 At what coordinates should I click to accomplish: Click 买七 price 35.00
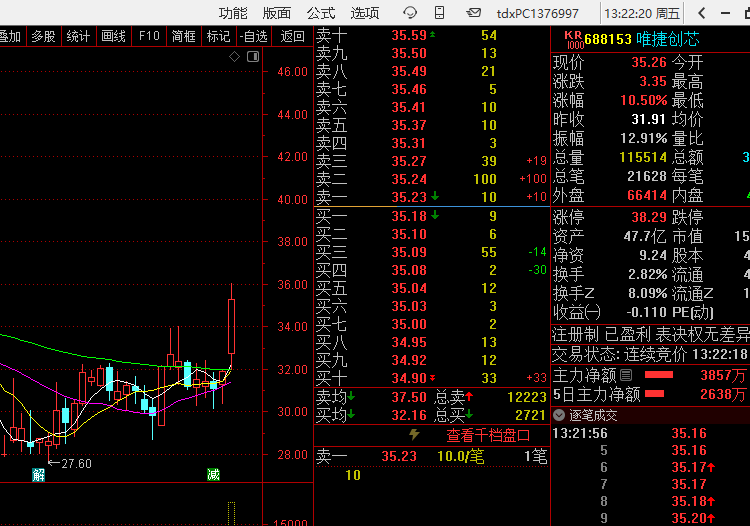pos(409,324)
